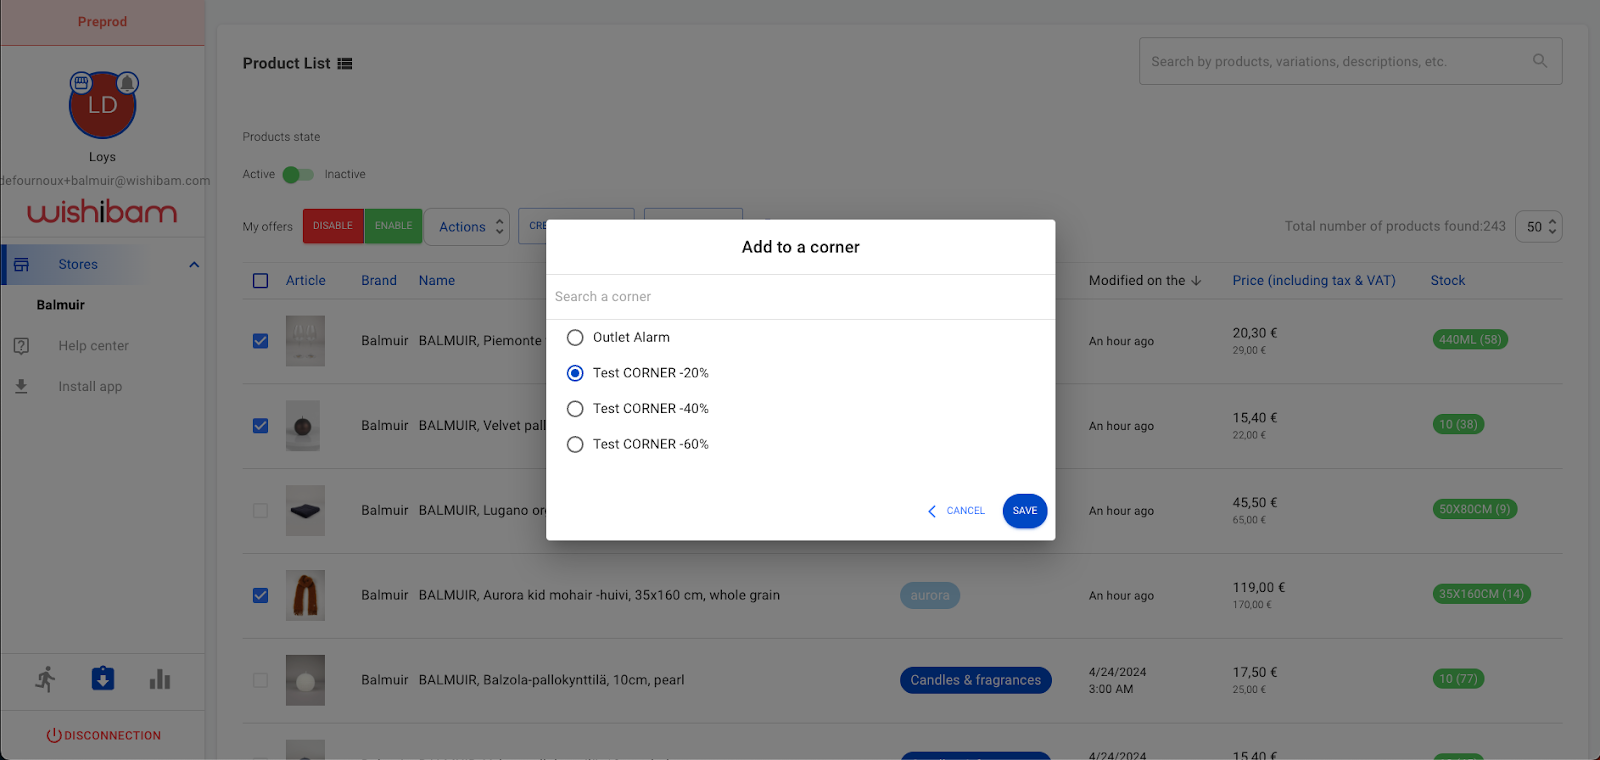
Task: Open the Velvet pallo product thumbnail
Action: pyautogui.click(x=303, y=426)
